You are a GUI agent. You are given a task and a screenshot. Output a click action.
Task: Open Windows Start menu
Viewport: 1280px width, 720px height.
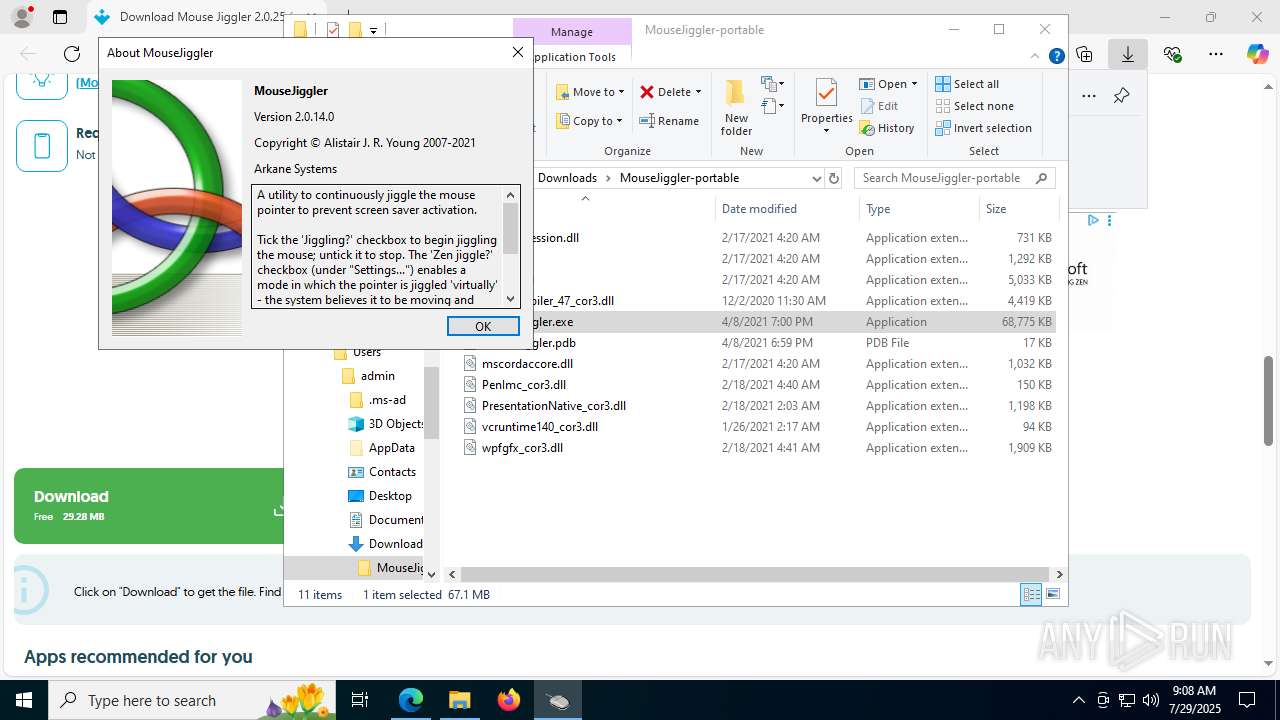(24, 700)
